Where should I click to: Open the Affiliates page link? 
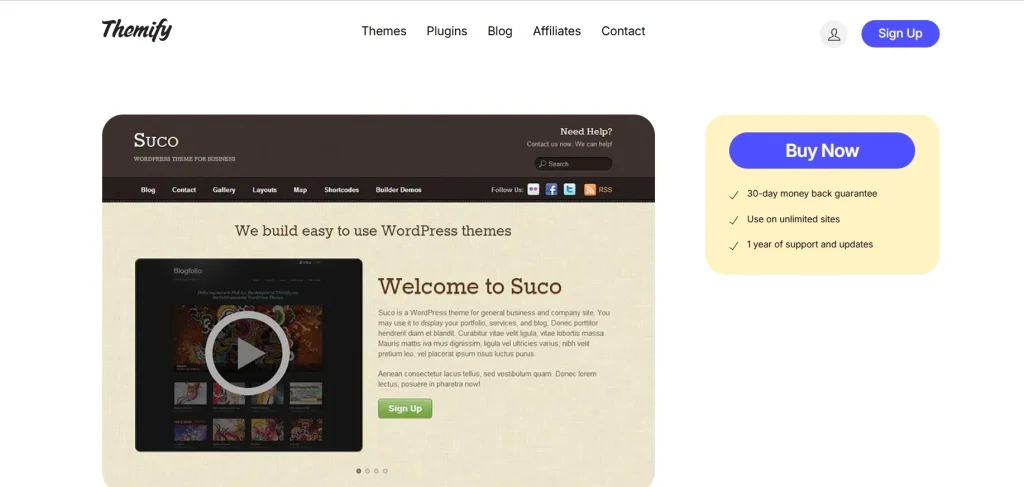pyautogui.click(x=557, y=31)
